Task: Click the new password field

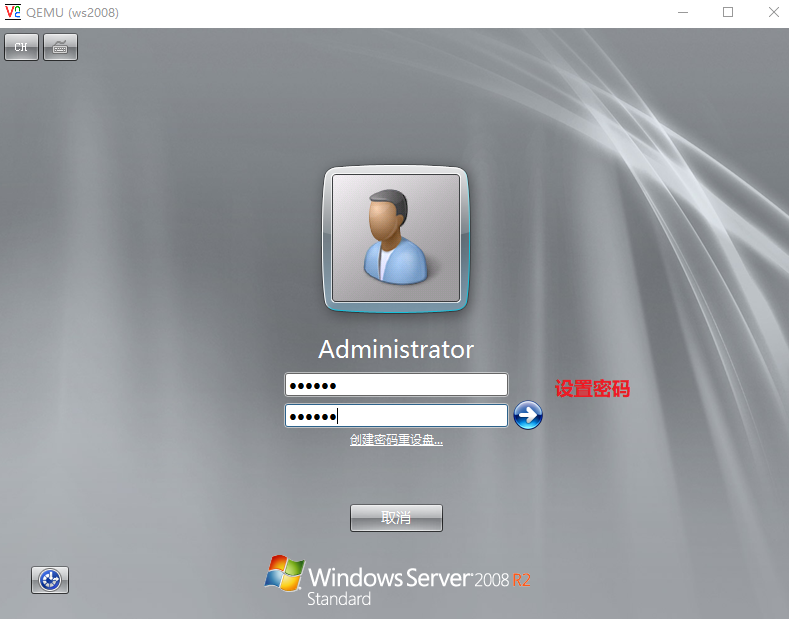Action: tap(396, 385)
